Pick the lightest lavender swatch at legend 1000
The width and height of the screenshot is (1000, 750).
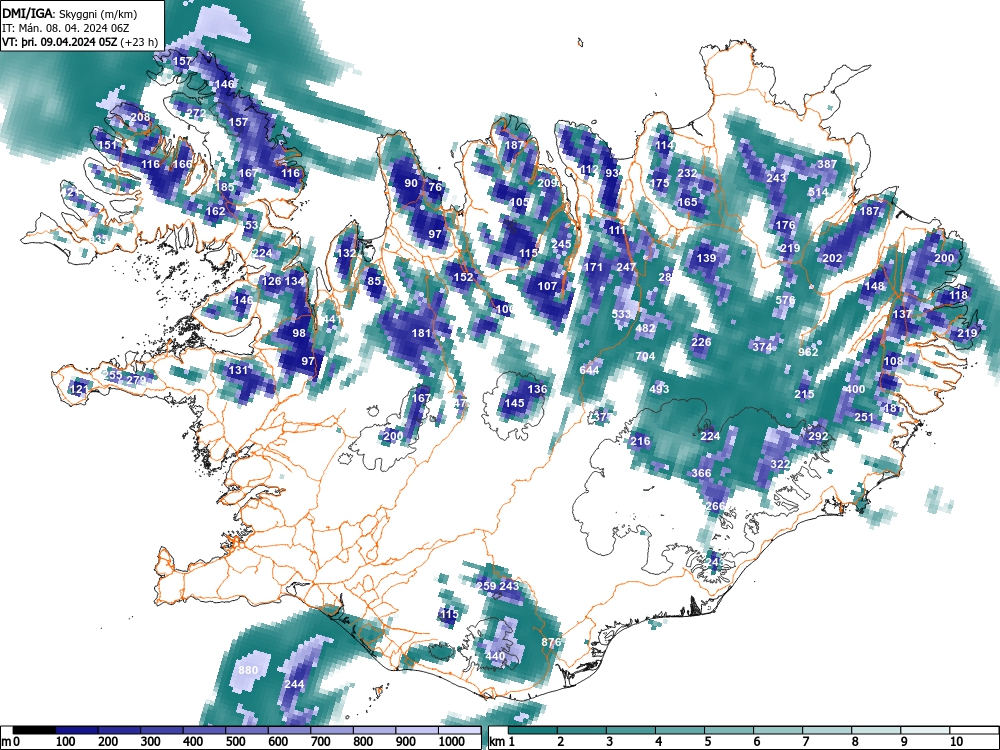[x=459, y=731]
